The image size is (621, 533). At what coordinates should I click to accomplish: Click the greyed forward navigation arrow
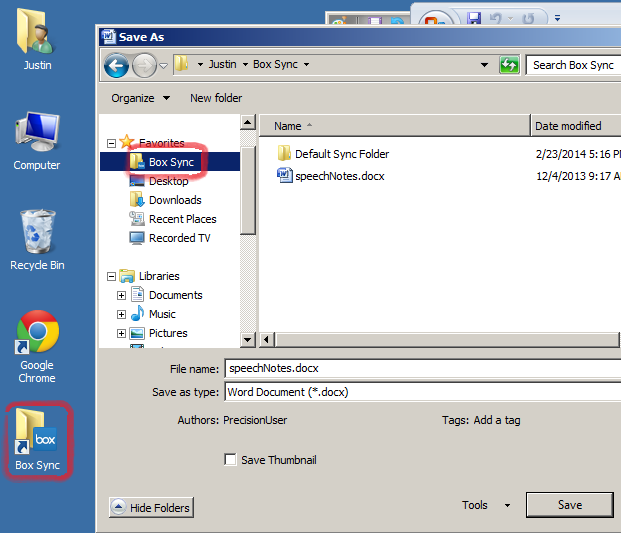pyautogui.click(x=144, y=65)
